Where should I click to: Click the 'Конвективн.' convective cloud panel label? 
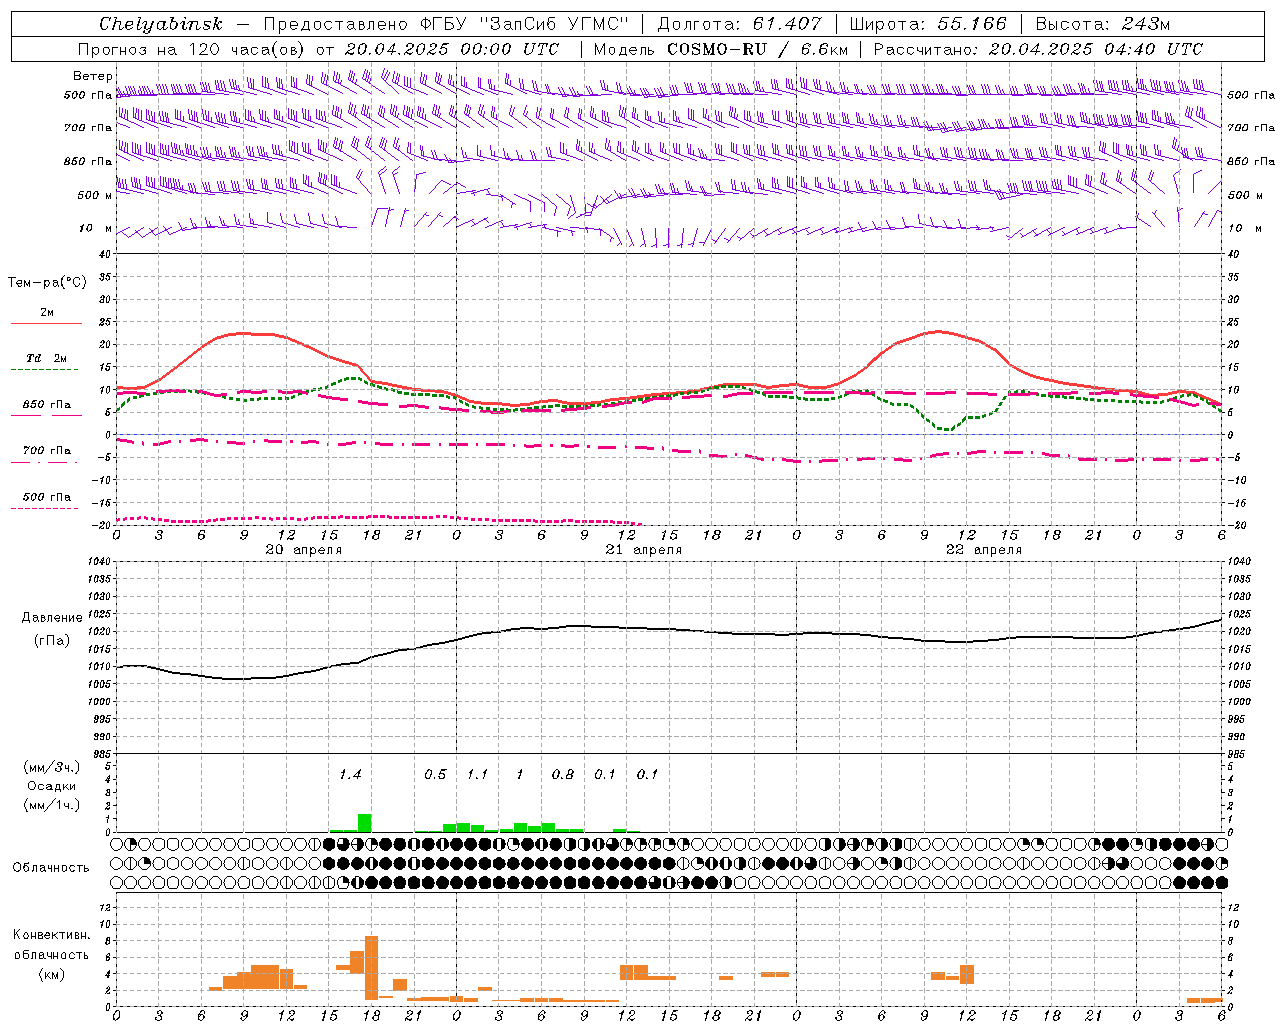51,935
